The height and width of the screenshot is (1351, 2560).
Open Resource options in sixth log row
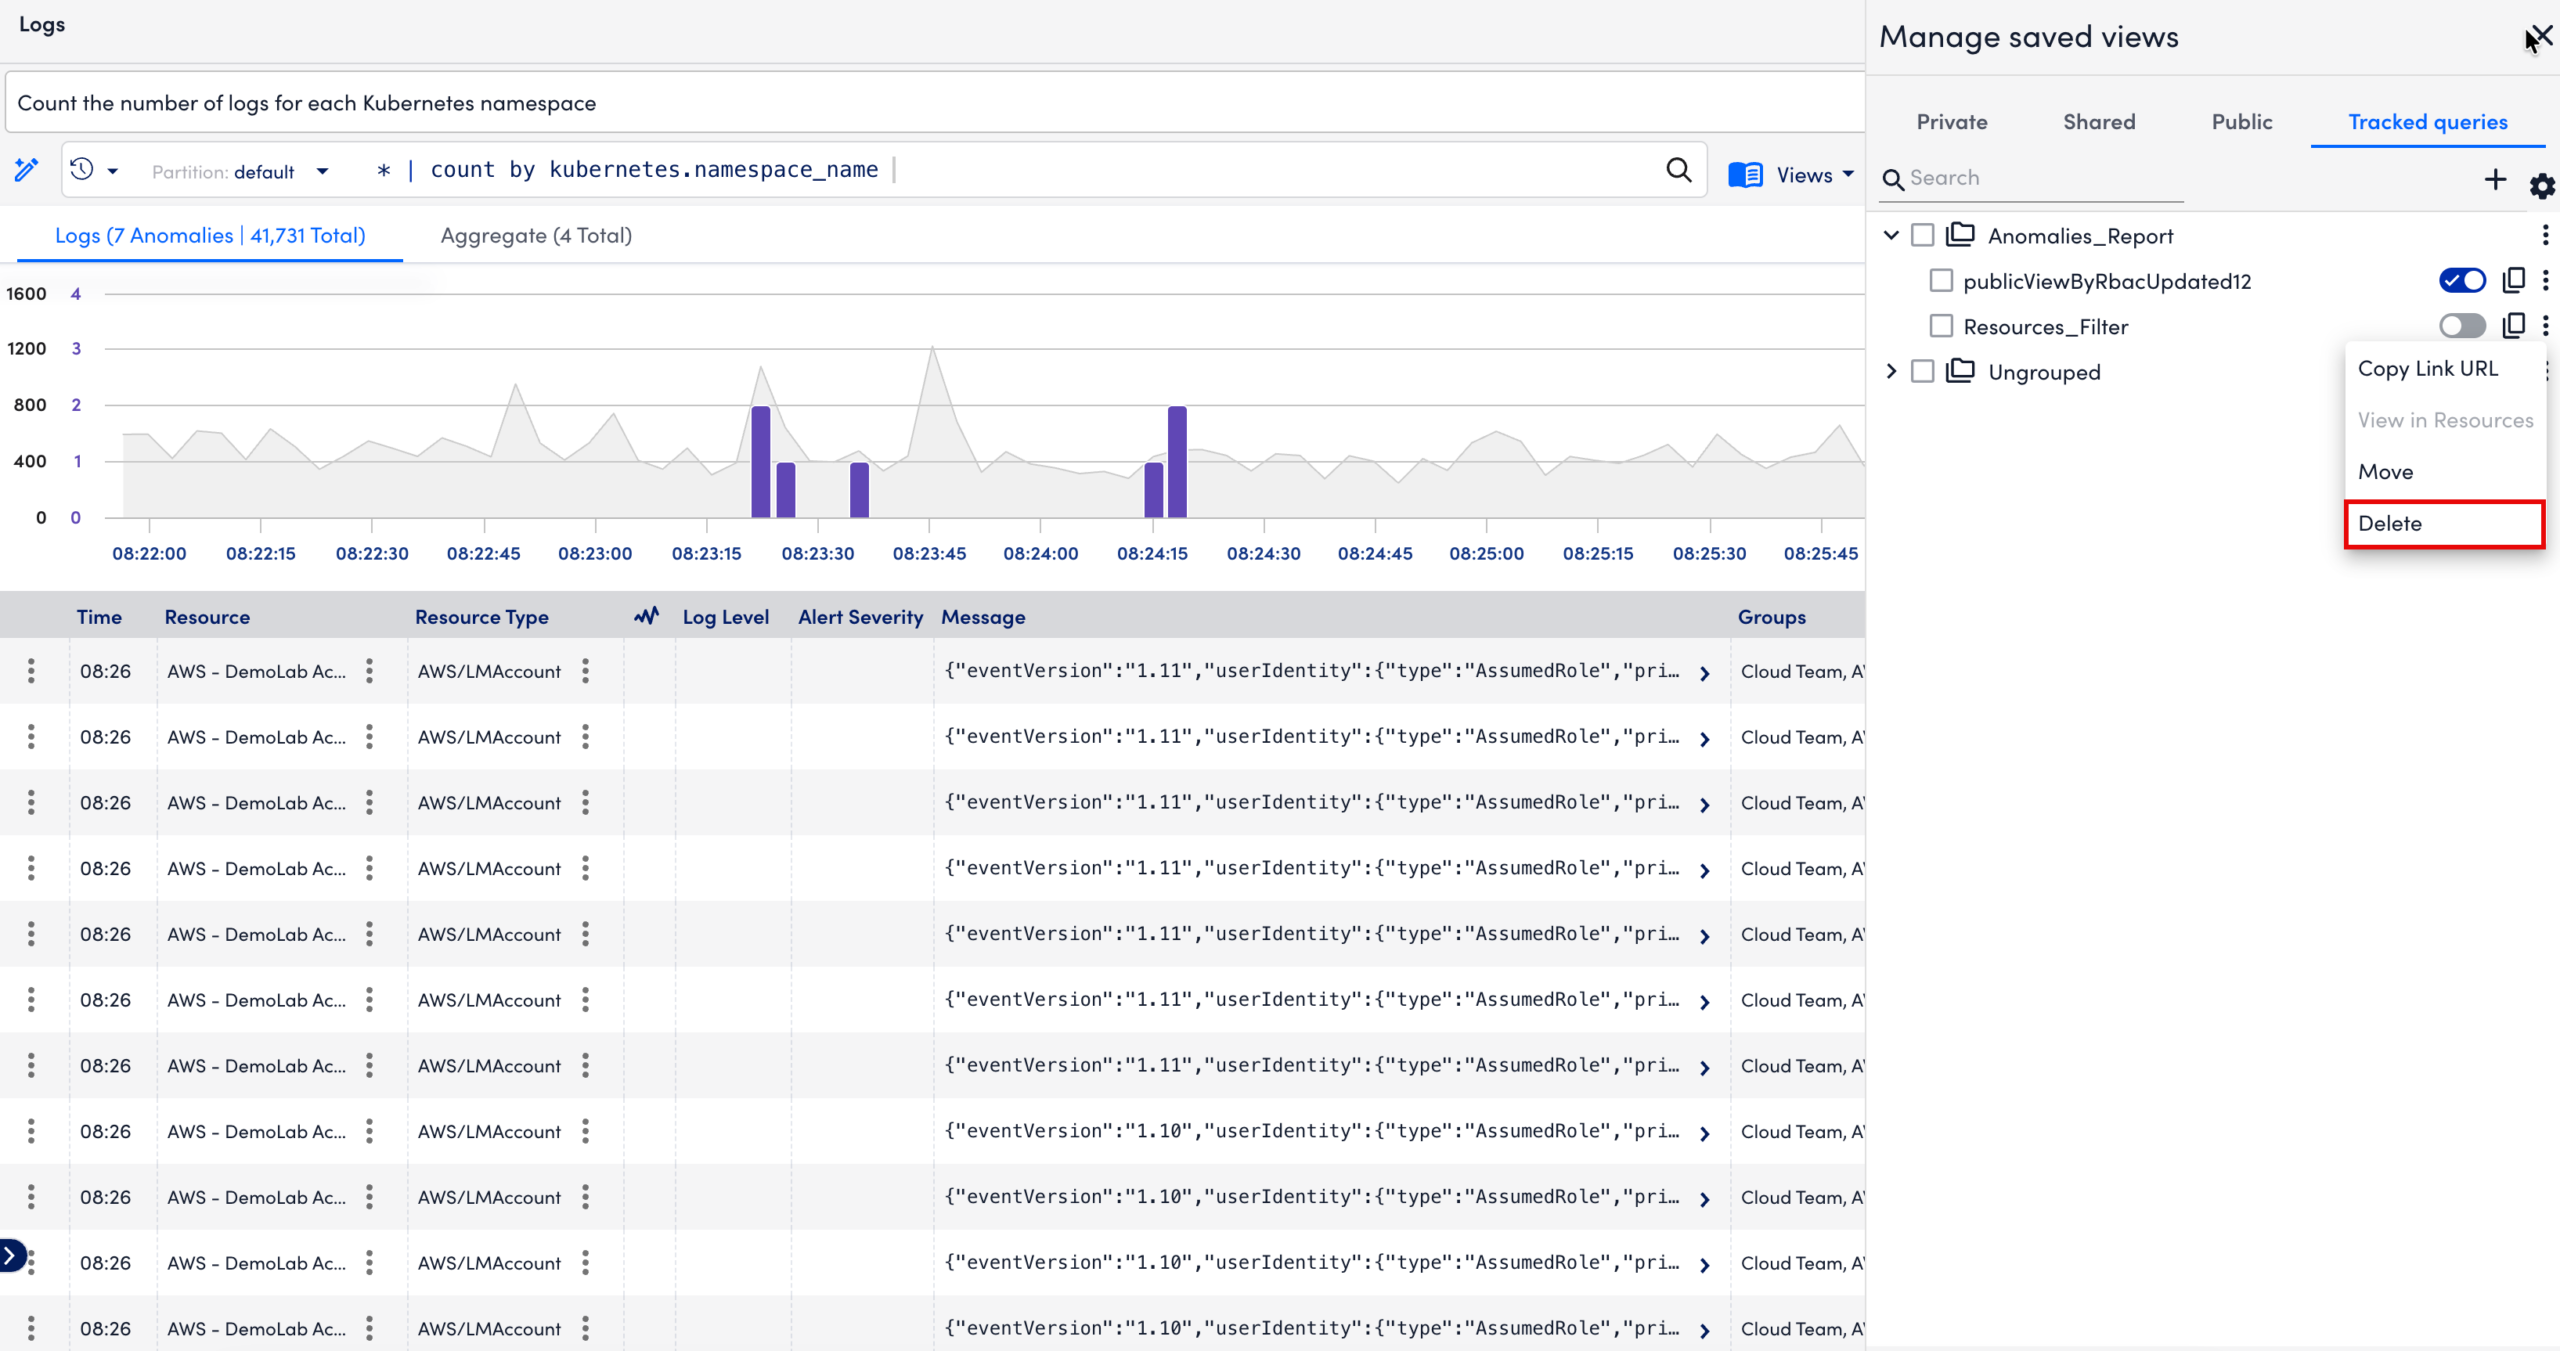coord(369,1000)
